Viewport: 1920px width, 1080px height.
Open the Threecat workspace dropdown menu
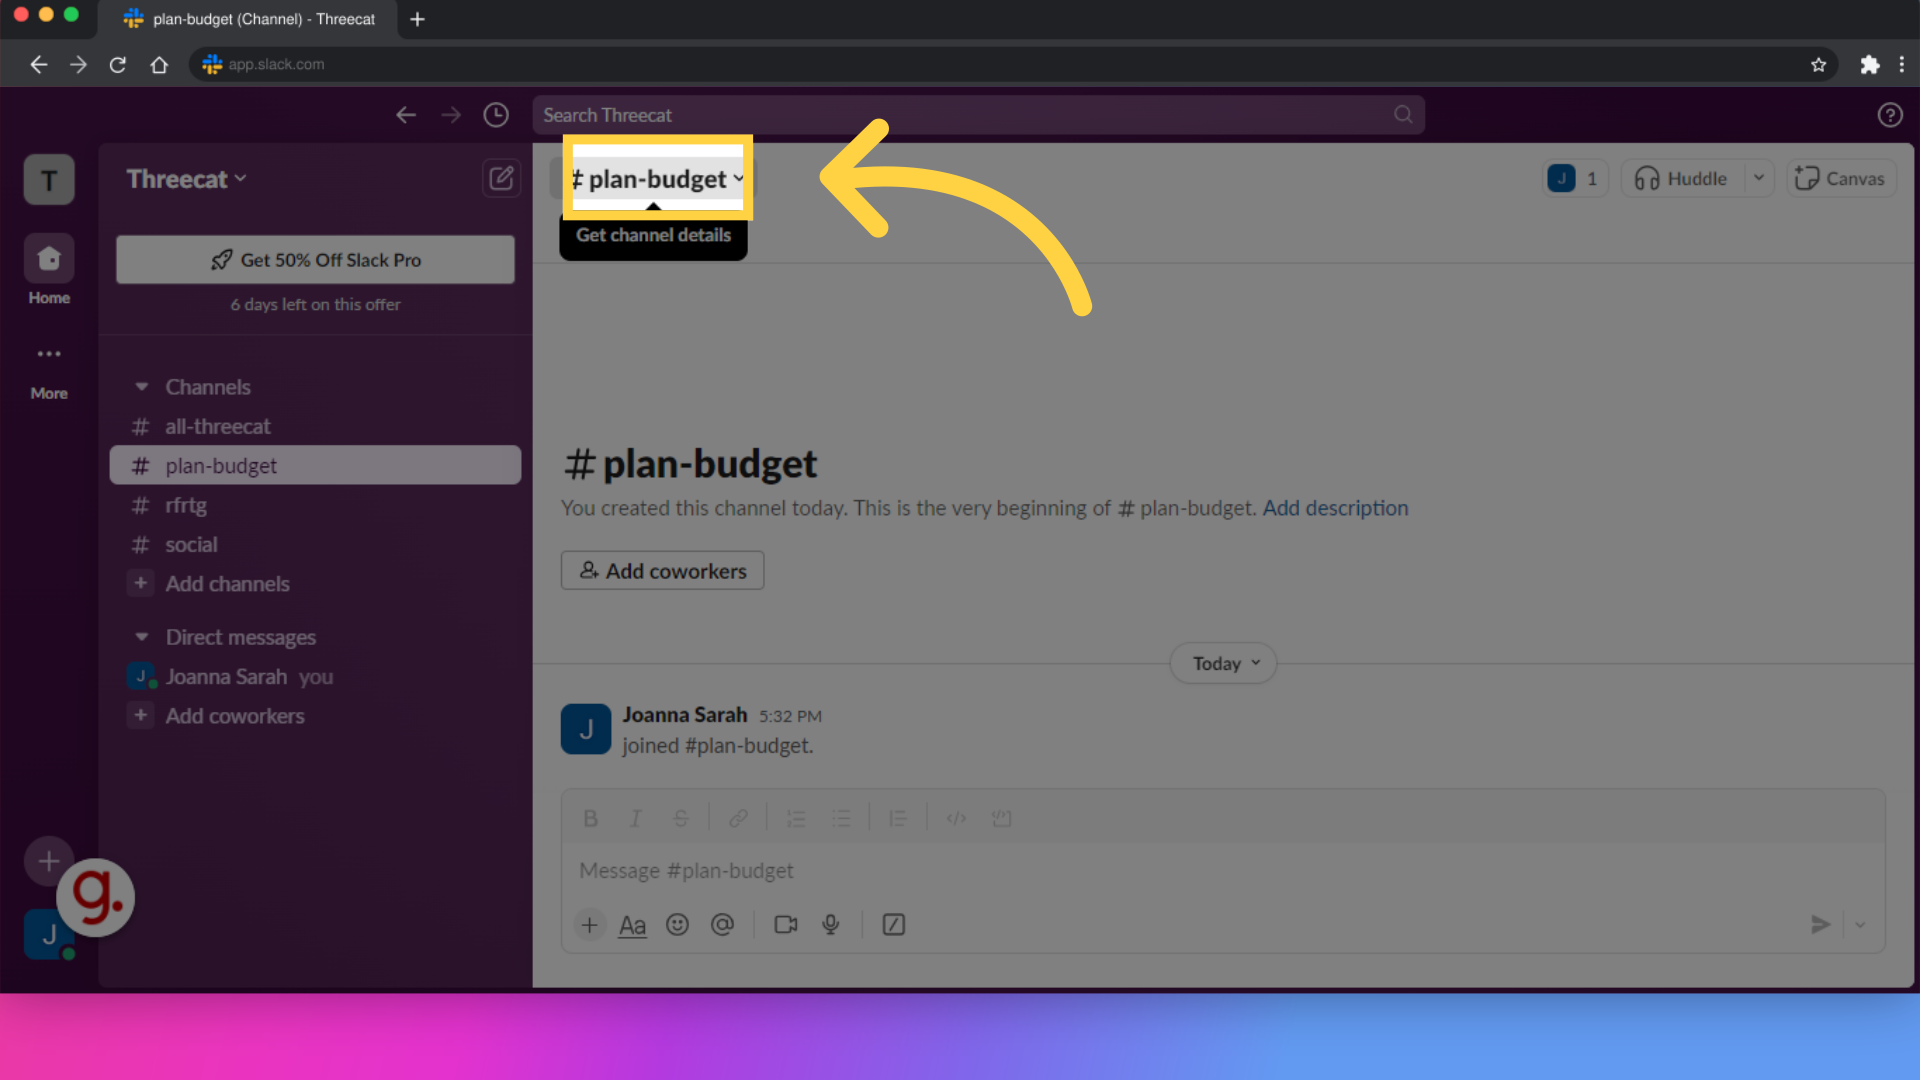[186, 179]
